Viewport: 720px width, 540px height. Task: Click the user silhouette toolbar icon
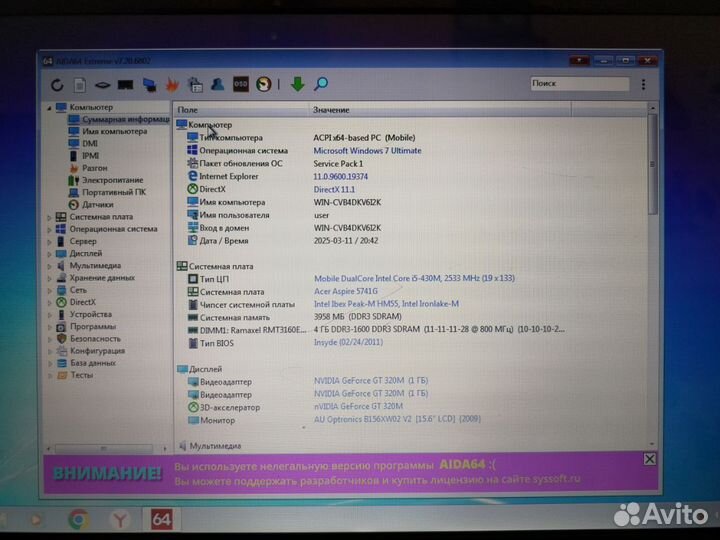pos(217,85)
